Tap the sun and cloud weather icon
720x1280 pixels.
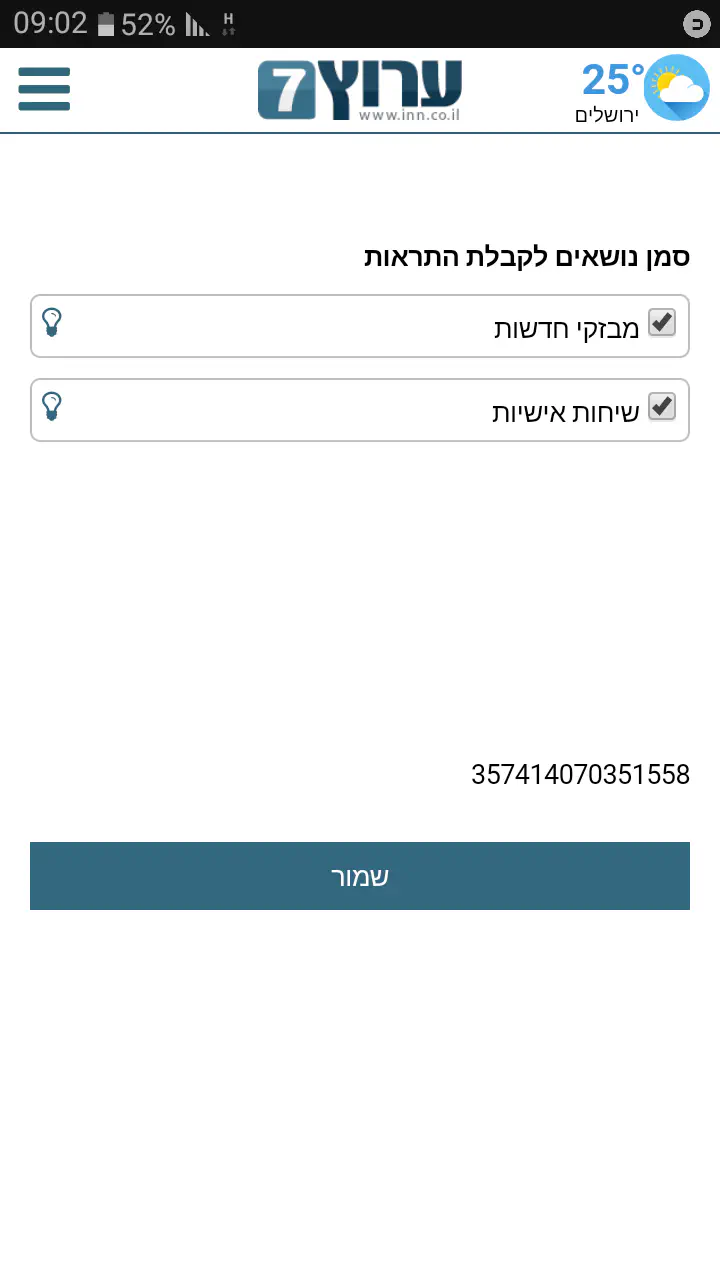point(677,87)
